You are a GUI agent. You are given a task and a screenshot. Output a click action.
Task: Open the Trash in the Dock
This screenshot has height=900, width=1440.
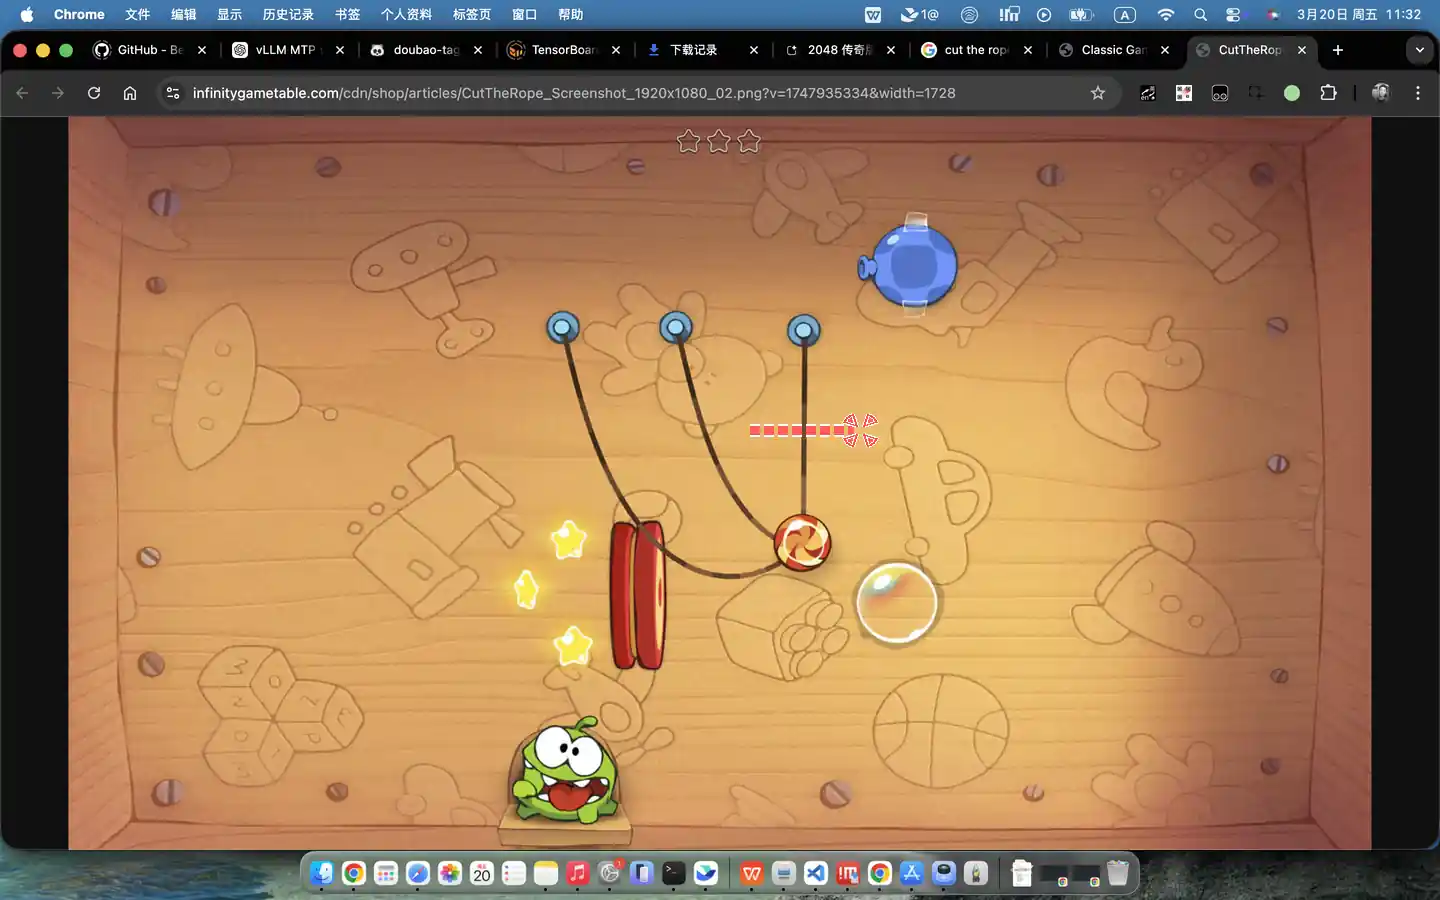(x=1118, y=873)
